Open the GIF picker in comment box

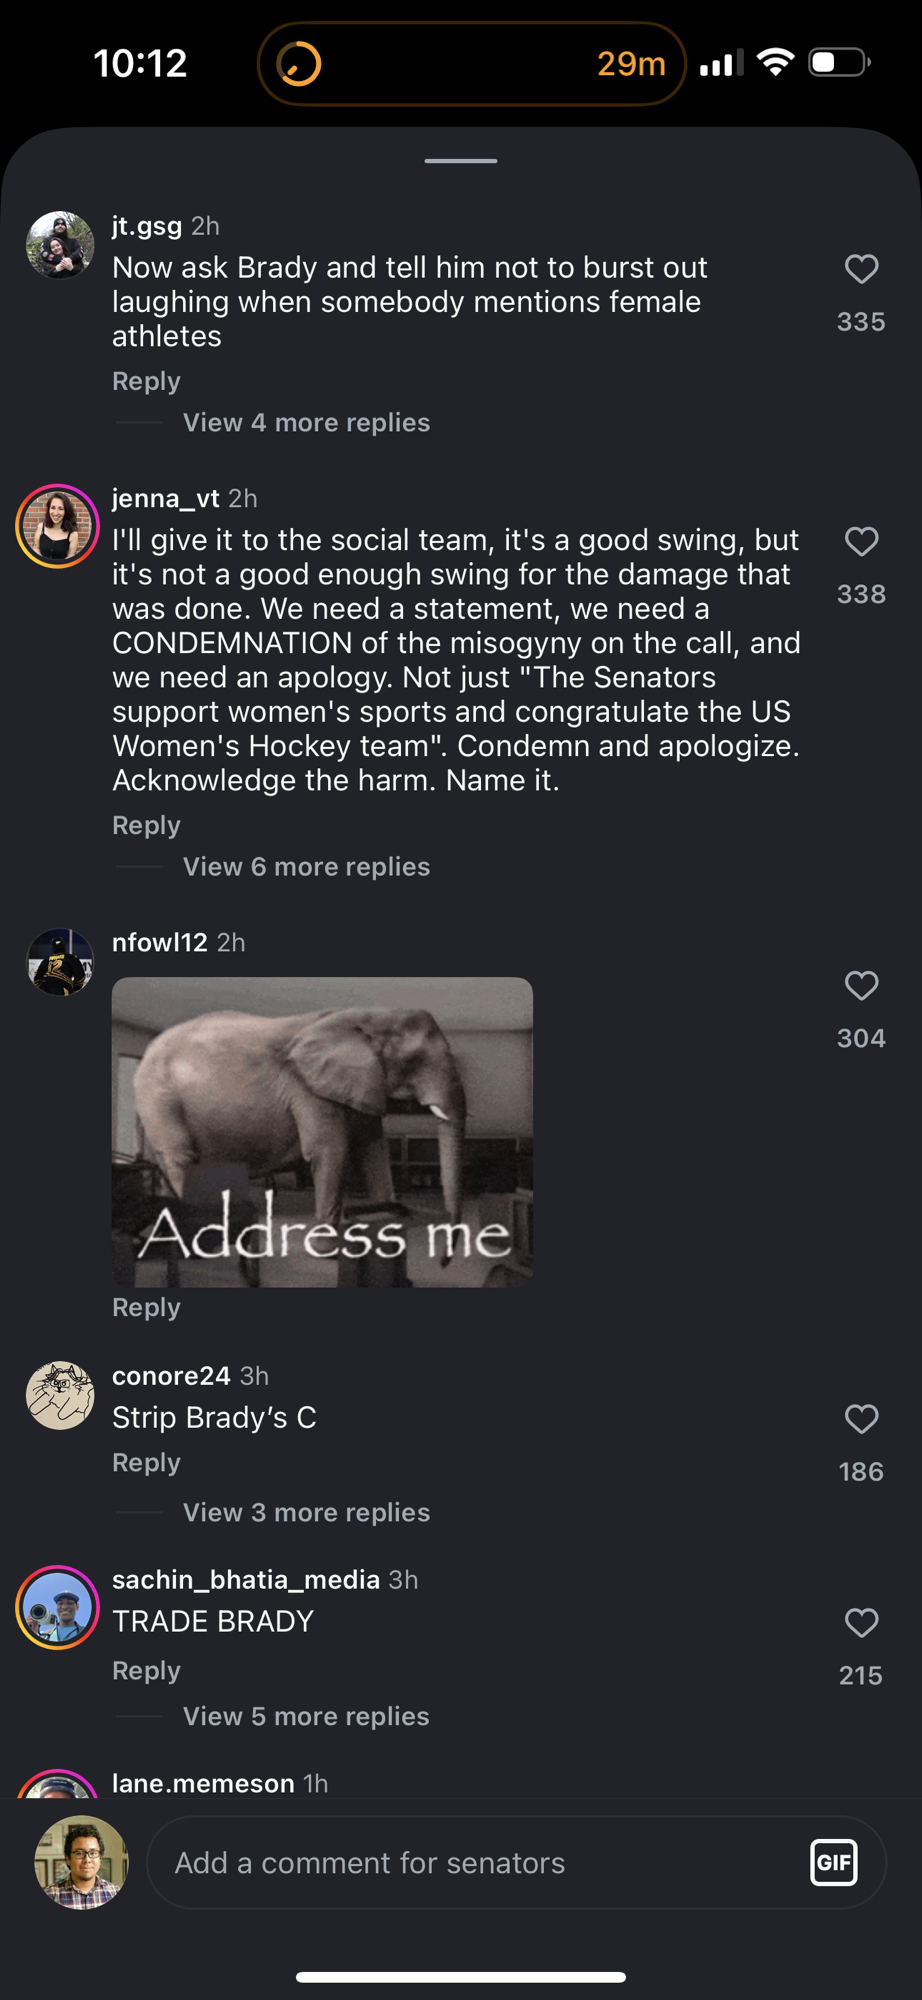pyautogui.click(x=833, y=1862)
